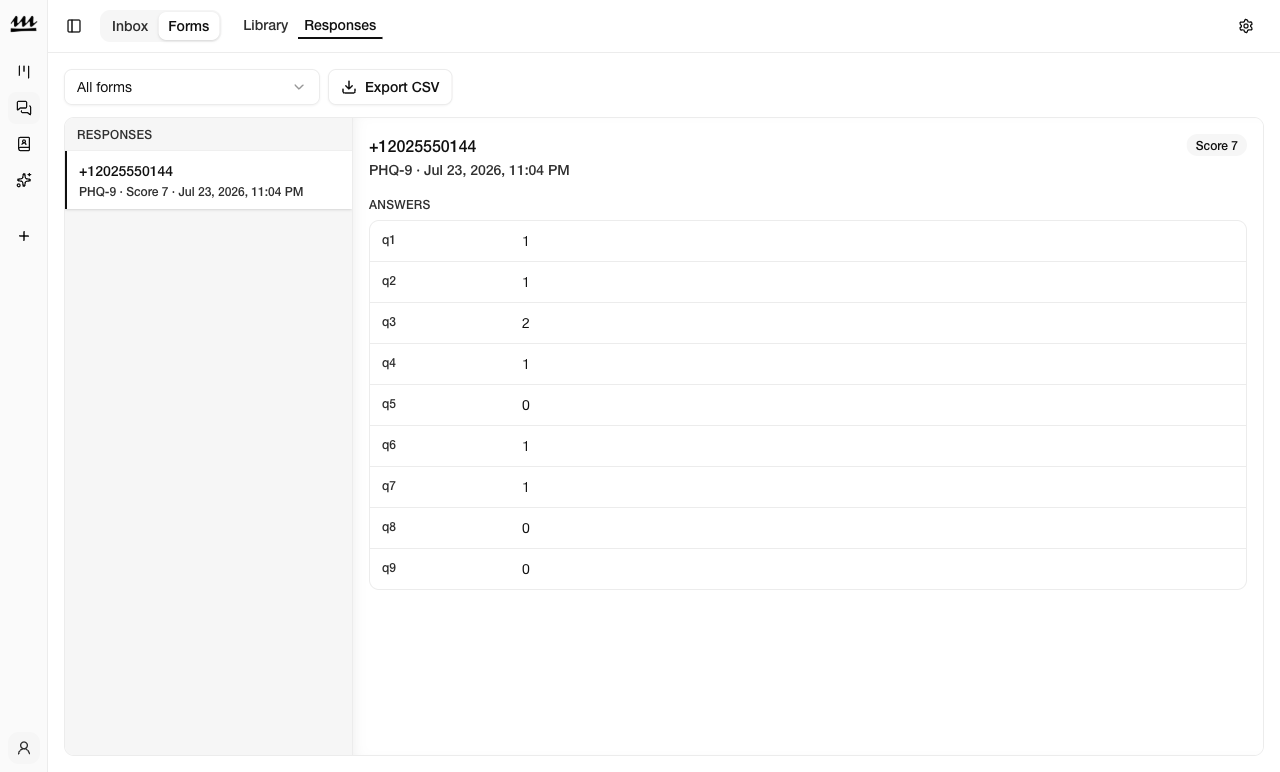Click the app logo icon

click(23, 25)
